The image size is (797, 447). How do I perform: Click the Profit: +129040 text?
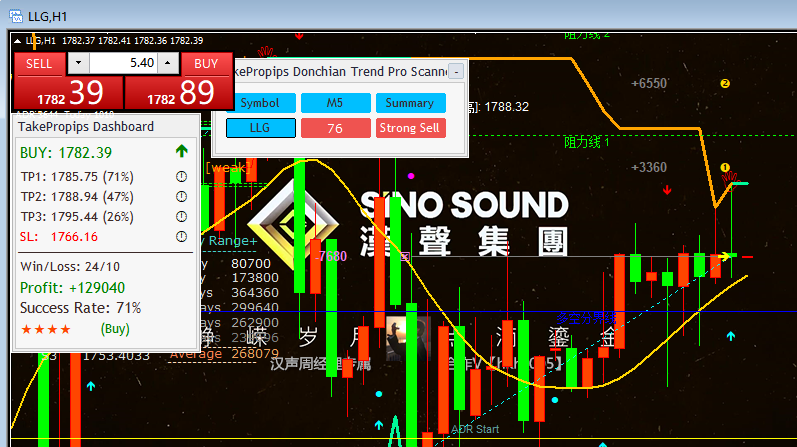[x=72, y=288]
